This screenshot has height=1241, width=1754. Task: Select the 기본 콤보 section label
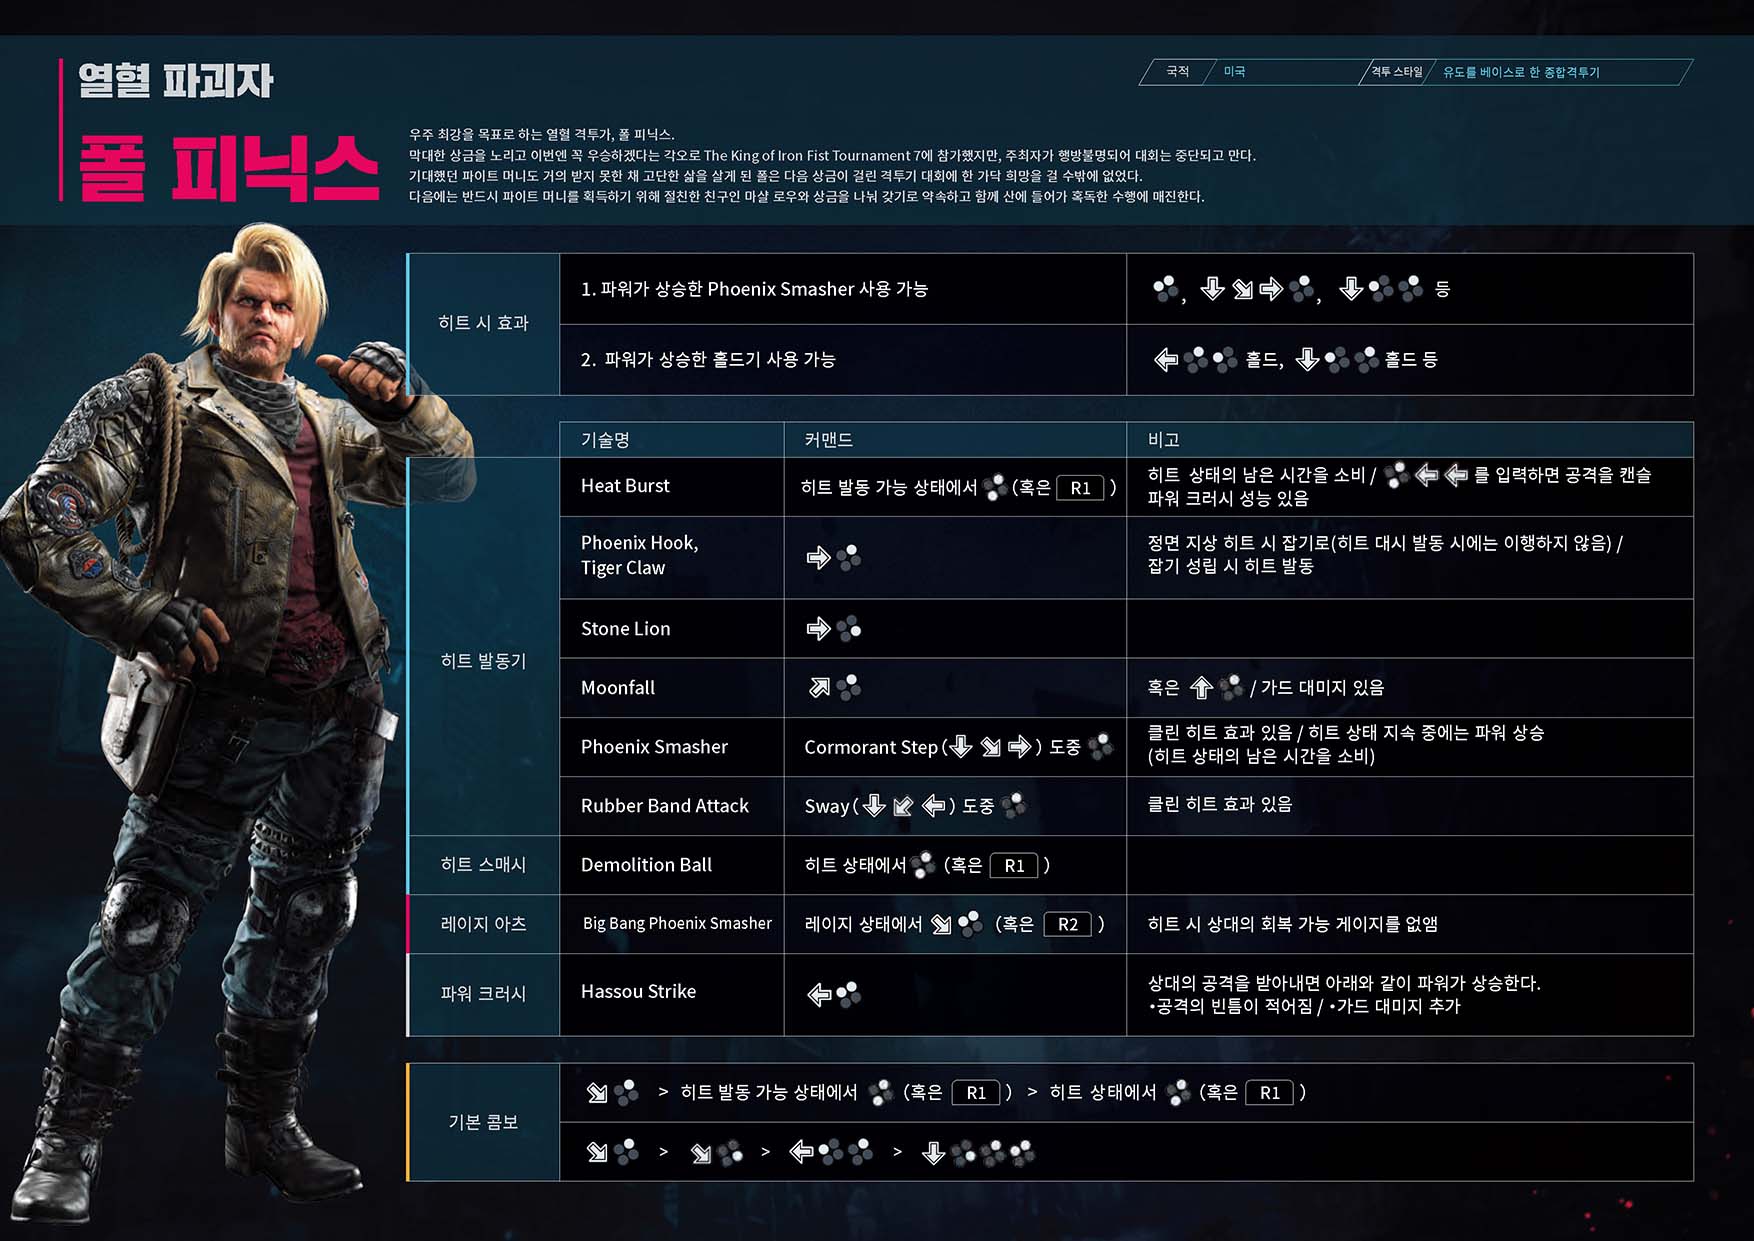pyautogui.click(x=483, y=1123)
